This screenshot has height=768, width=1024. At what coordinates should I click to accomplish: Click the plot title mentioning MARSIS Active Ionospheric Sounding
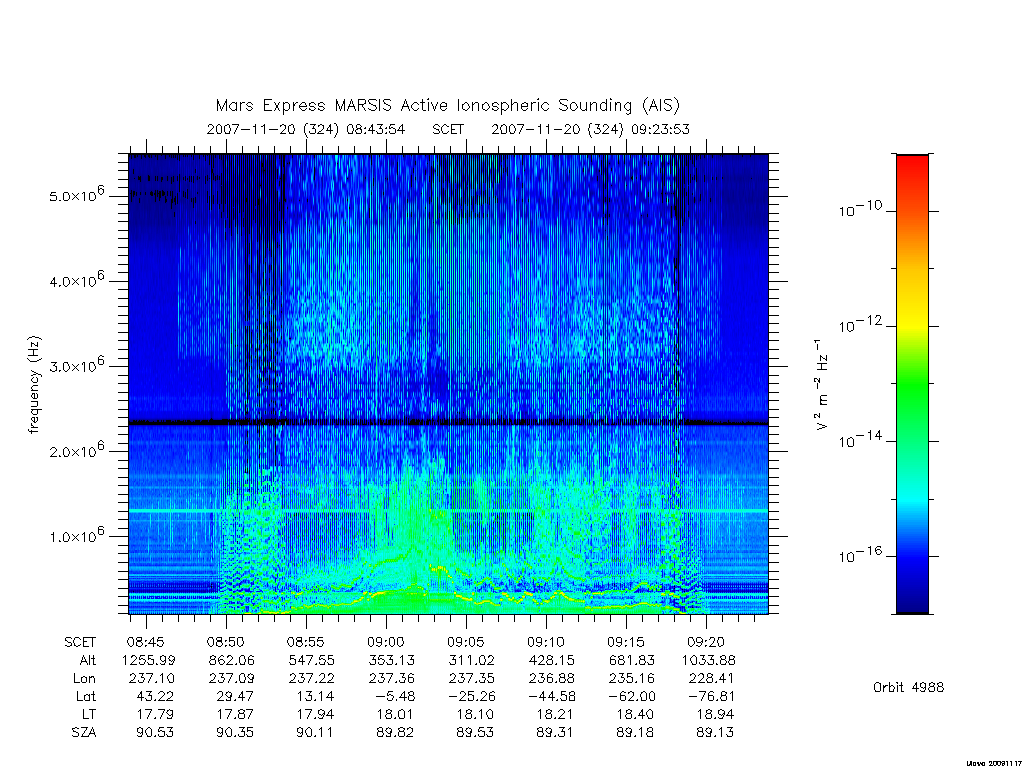click(x=448, y=106)
